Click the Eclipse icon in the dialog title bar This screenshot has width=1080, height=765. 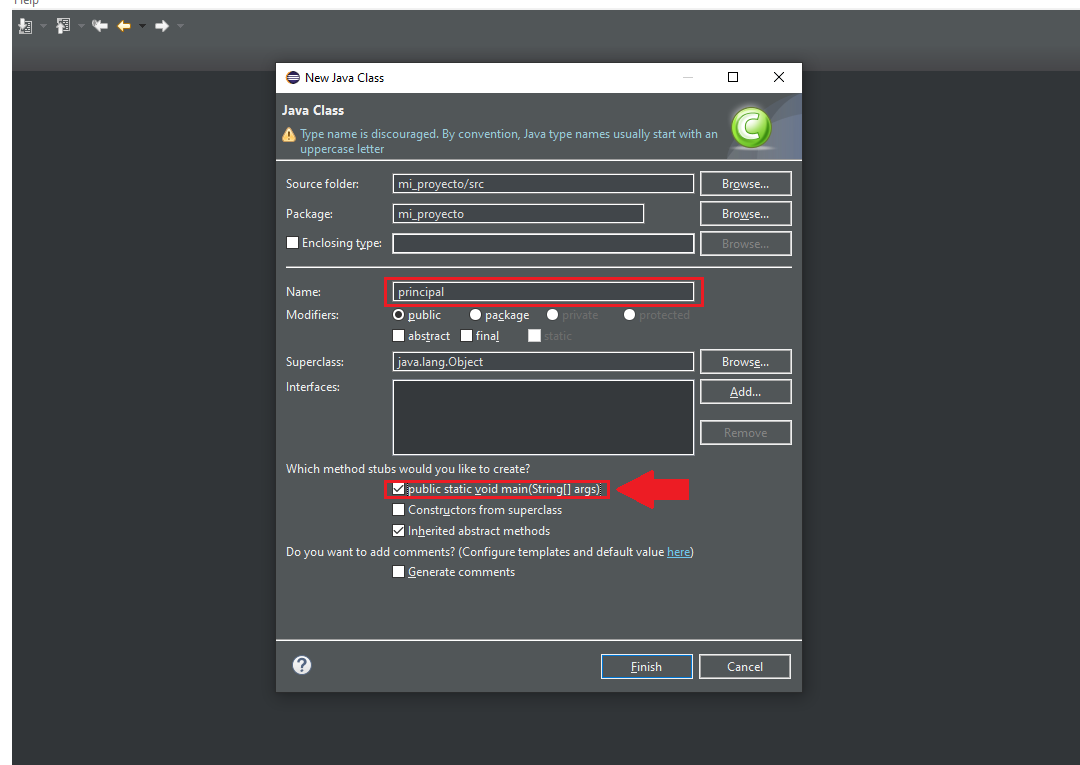[x=292, y=77]
